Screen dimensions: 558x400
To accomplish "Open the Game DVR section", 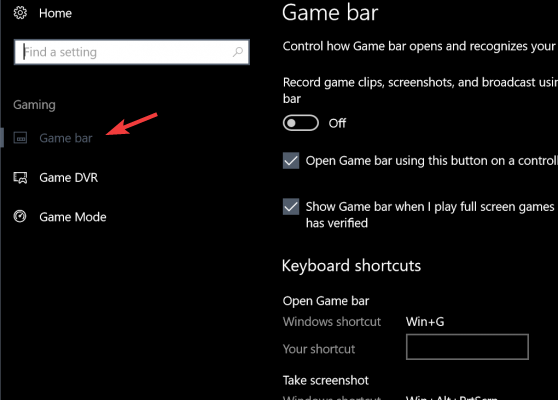I will pos(68,177).
